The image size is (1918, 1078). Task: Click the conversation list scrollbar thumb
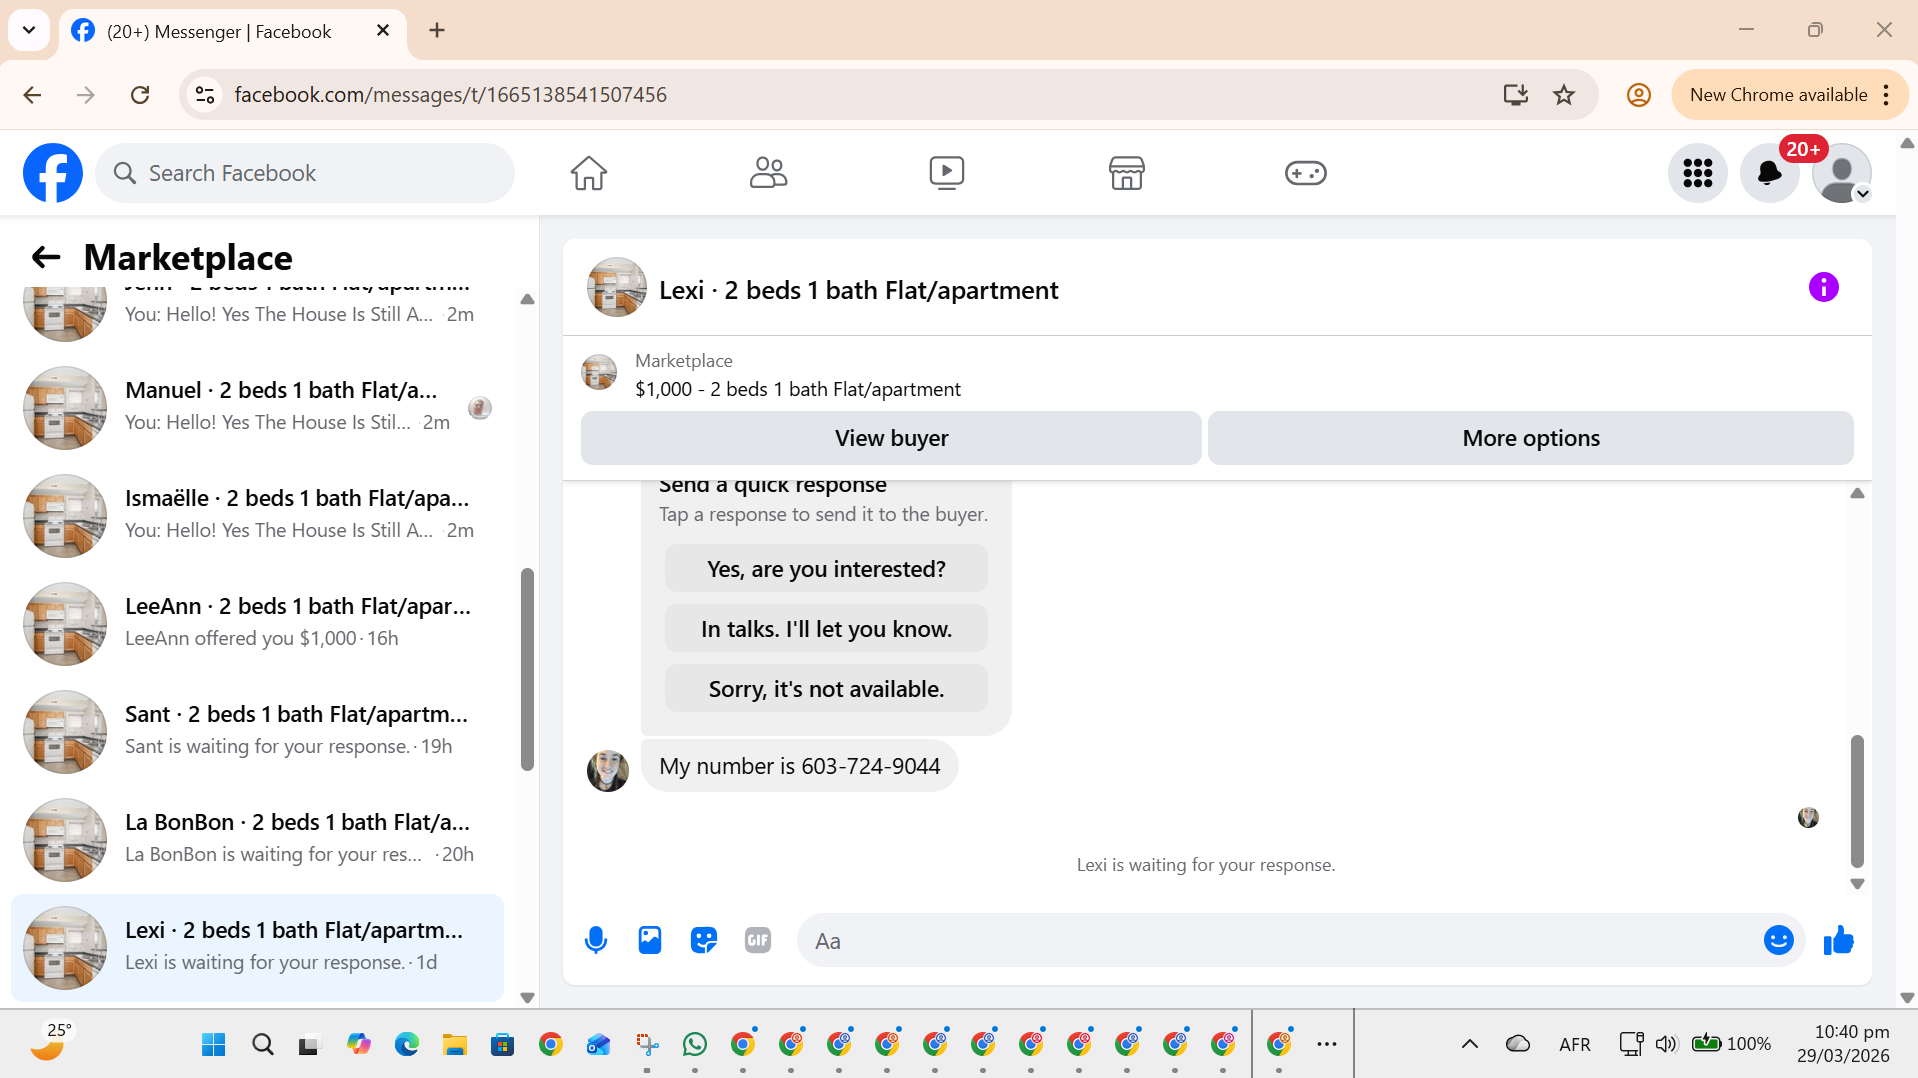[x=527, y=670]
